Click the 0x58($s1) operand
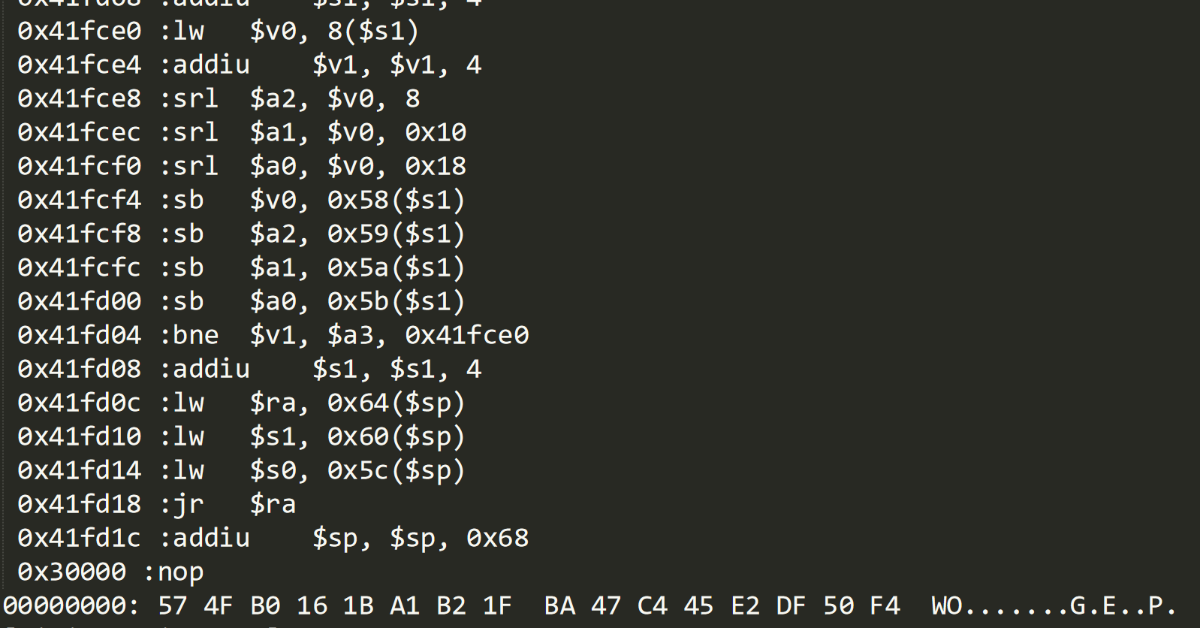The image size is (1200, 628). point(396,201)
